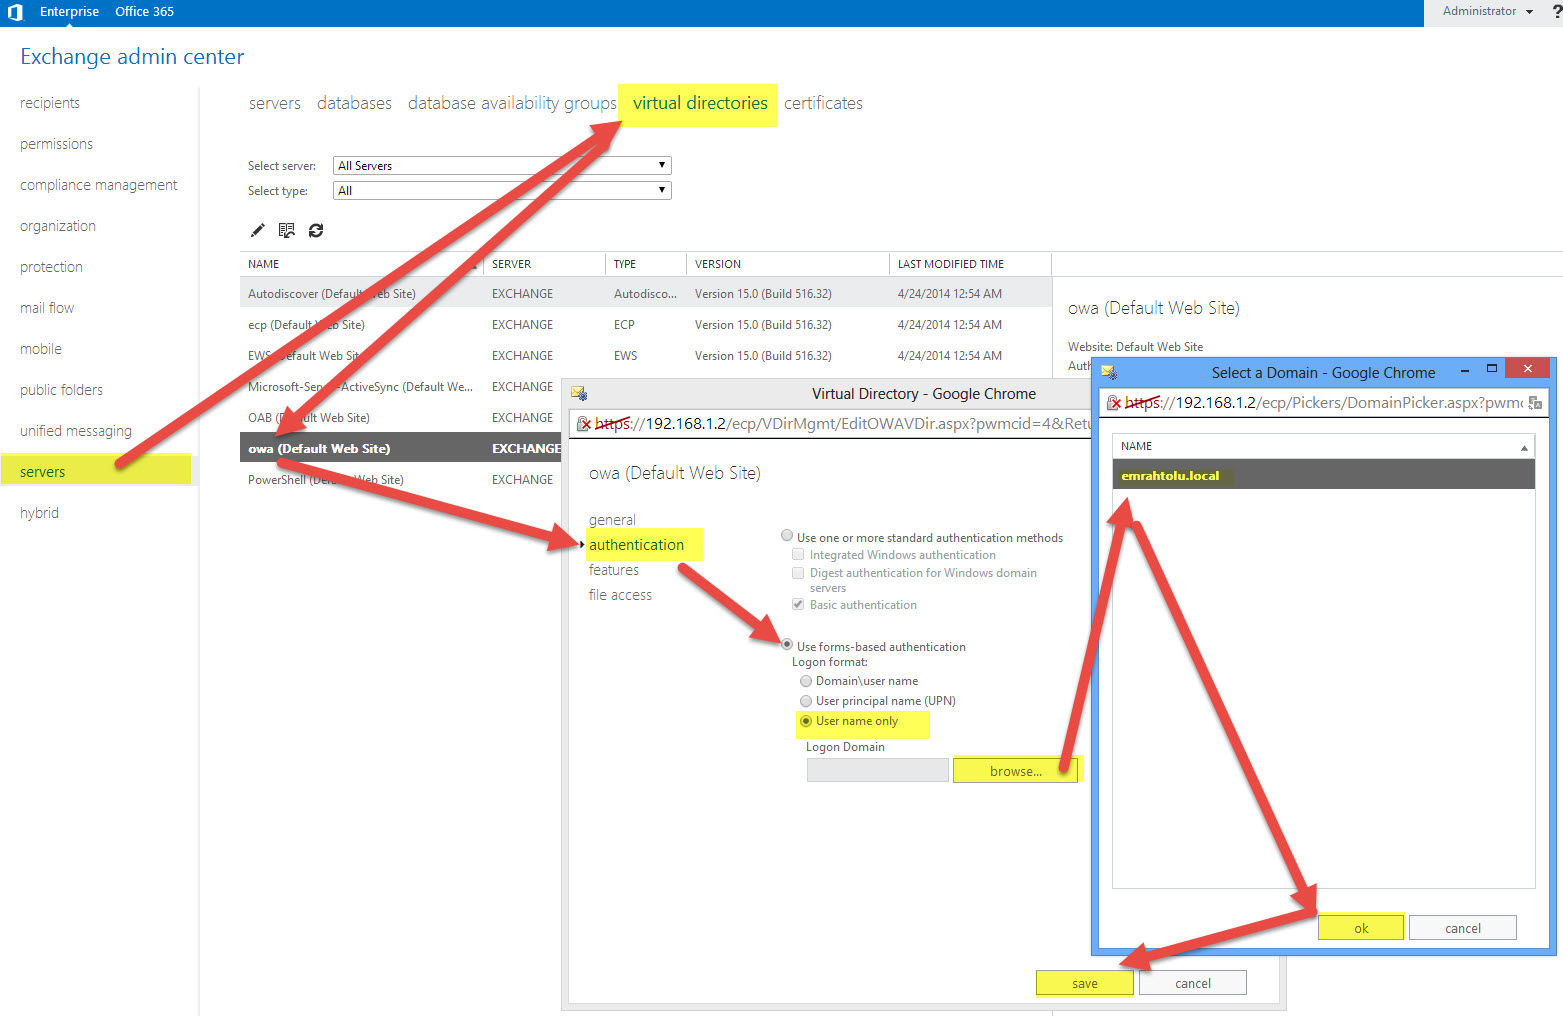The height and width of the screenshot is (1016, 1563).
Task: Open the authentication section
Action: point(636,545)
